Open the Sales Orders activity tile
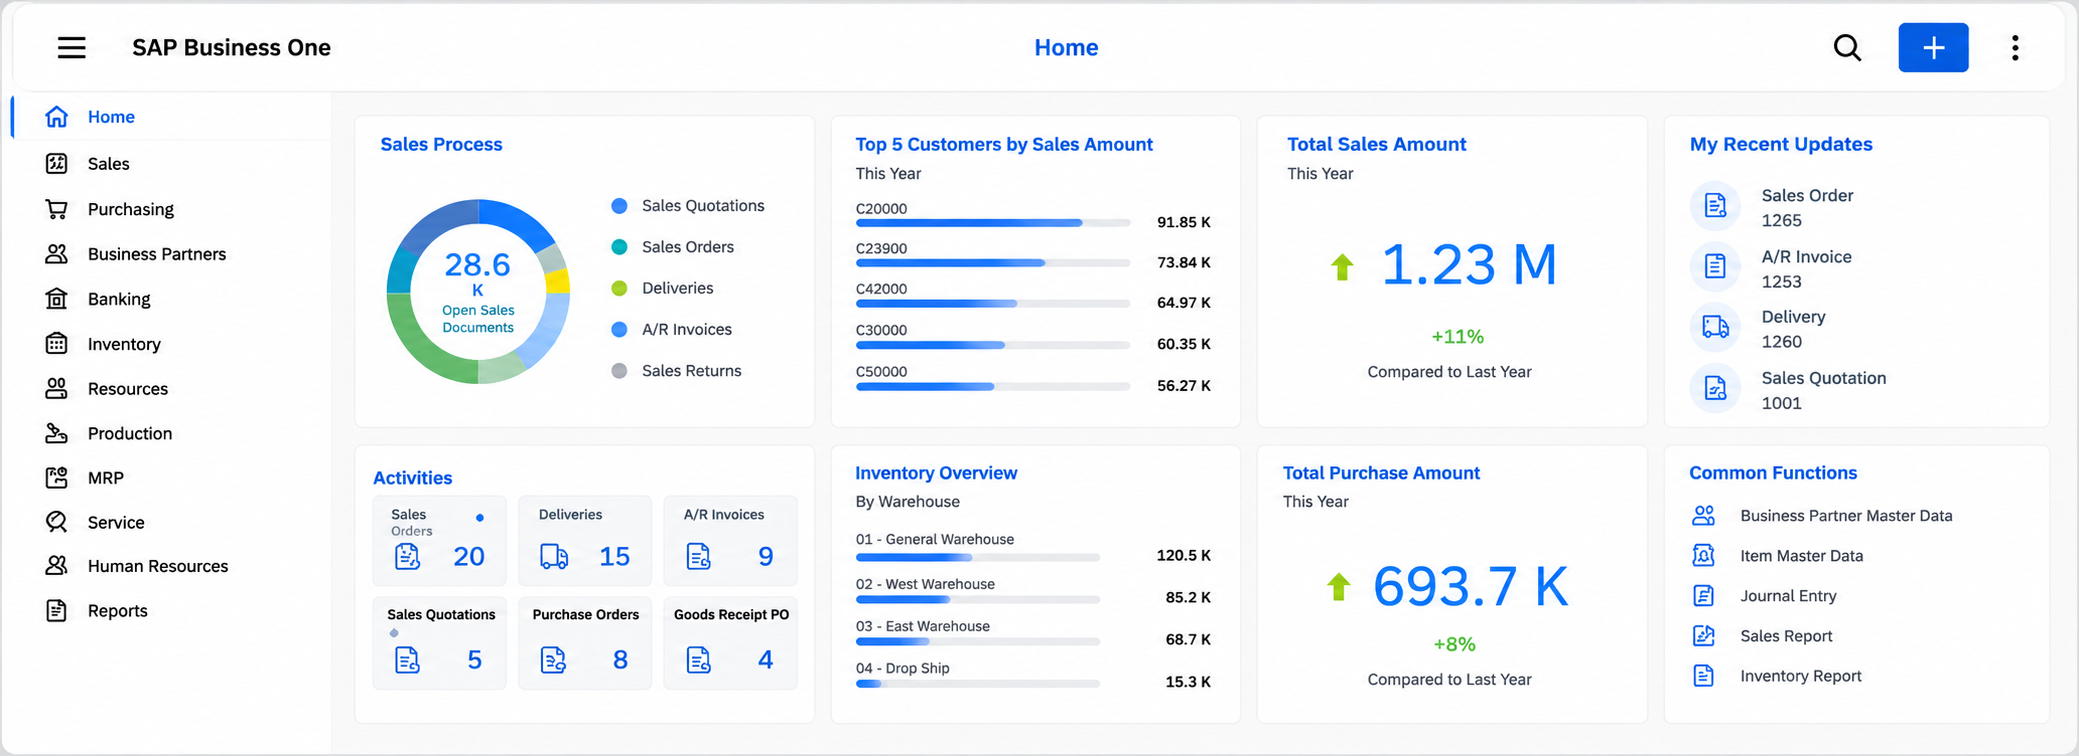The image size is (2079, 756). point(439,541)
